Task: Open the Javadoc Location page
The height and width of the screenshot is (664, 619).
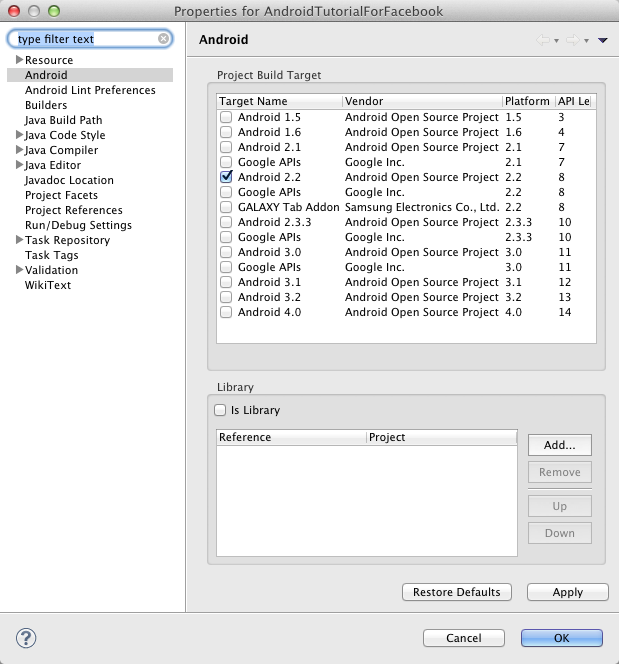Action: [x=69, y=180]
